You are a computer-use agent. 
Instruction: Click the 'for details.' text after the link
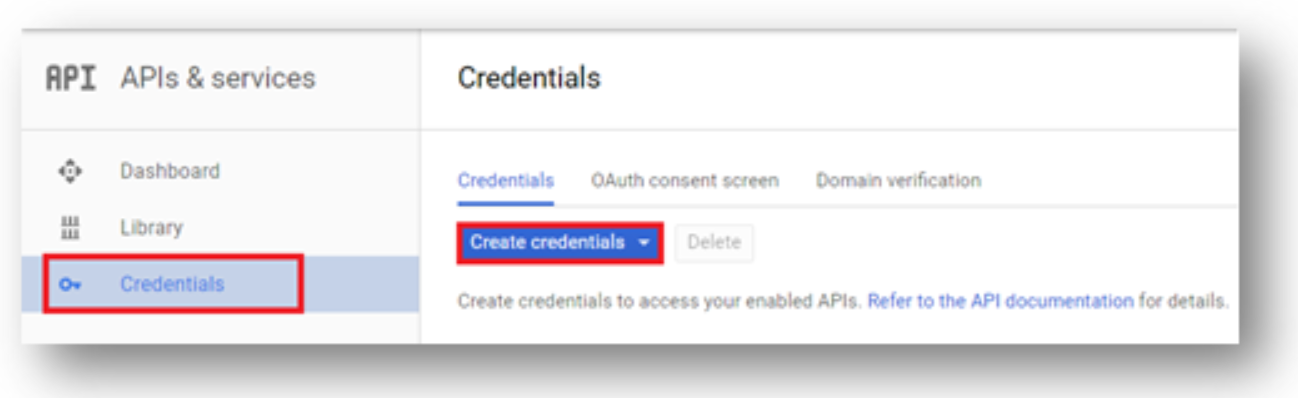point(1184,301)
